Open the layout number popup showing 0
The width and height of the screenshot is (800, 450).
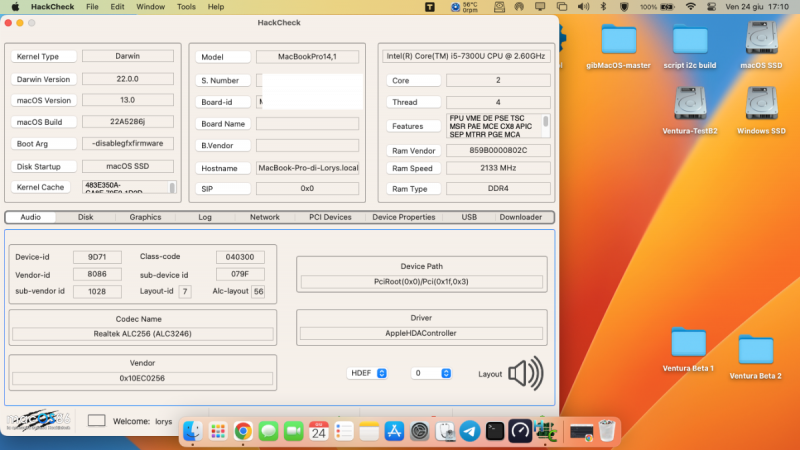tap(431, 373)
